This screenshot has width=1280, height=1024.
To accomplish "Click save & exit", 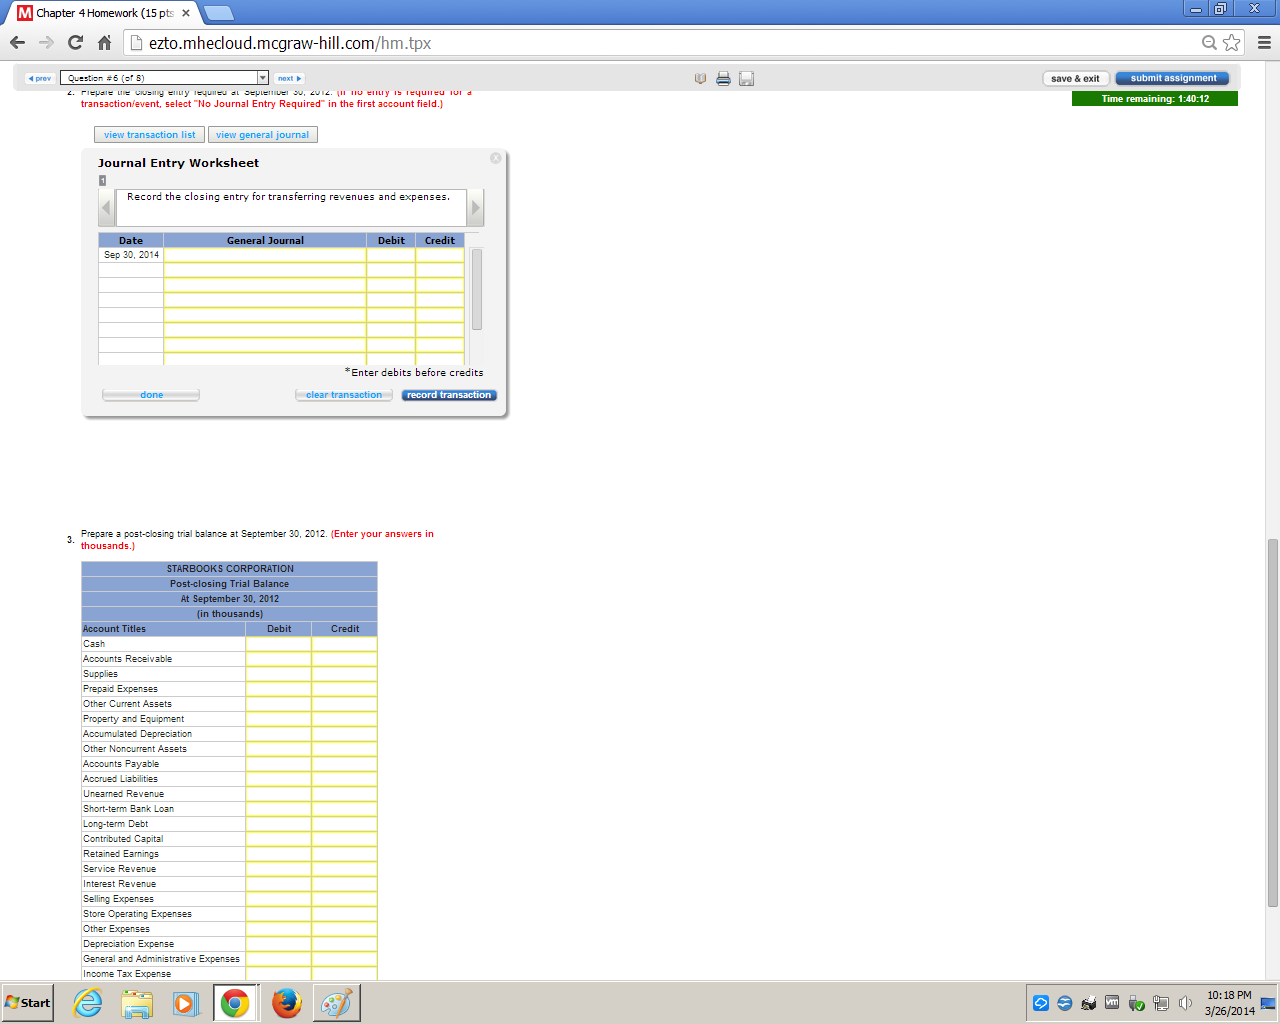I will click(x=1075, y=78).
